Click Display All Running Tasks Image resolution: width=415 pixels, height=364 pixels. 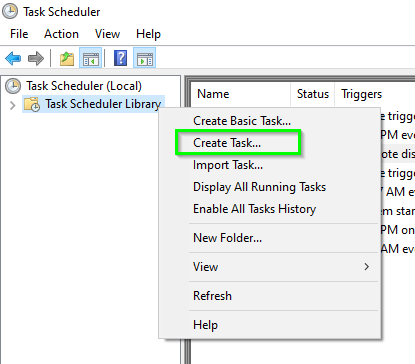point(259,187)
